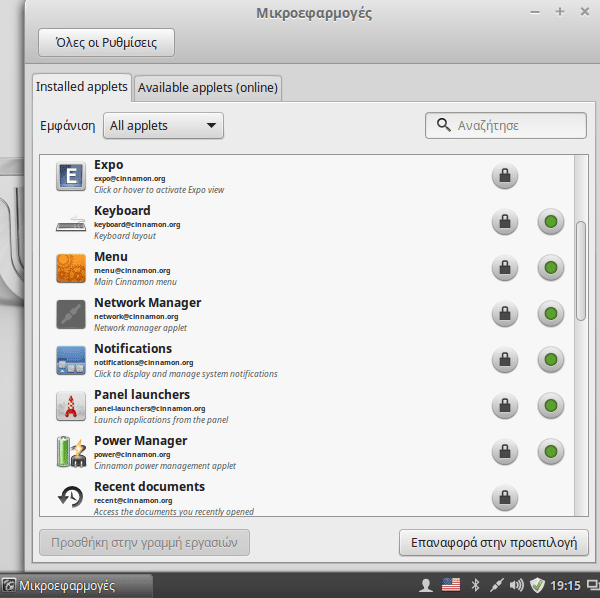This screenshot has width=600, height=598.
Task: Click 'Click or hover to activate Expo view' description
Action: pyautogui.click(x=159, y=190)
